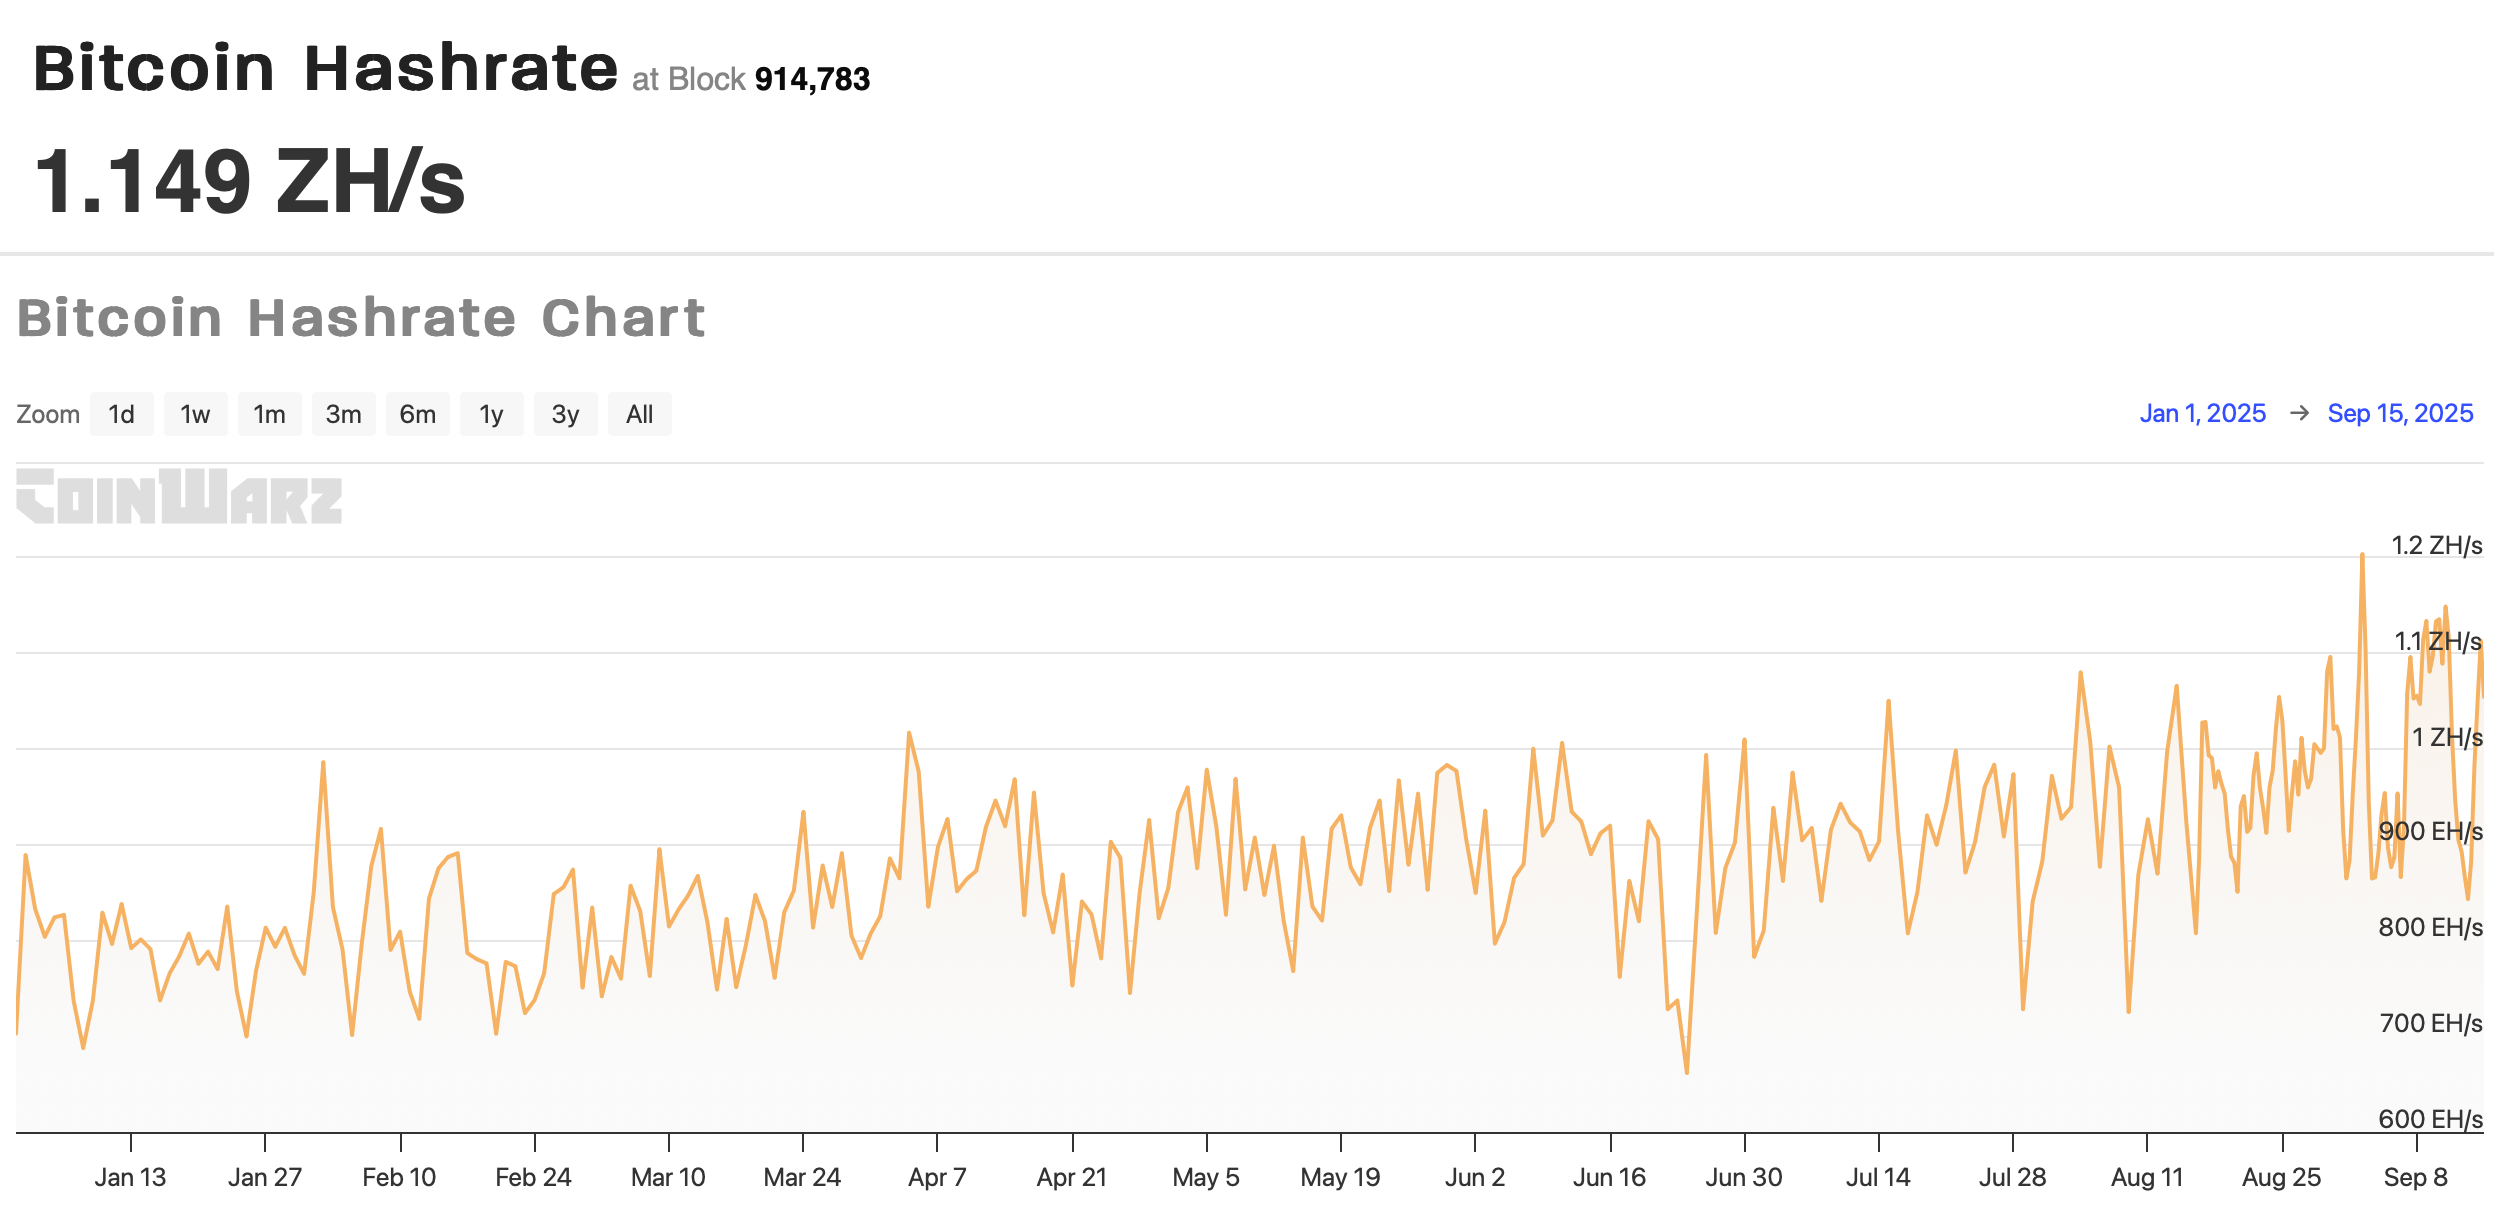Select the 1m zoom range

pos(269,414)
